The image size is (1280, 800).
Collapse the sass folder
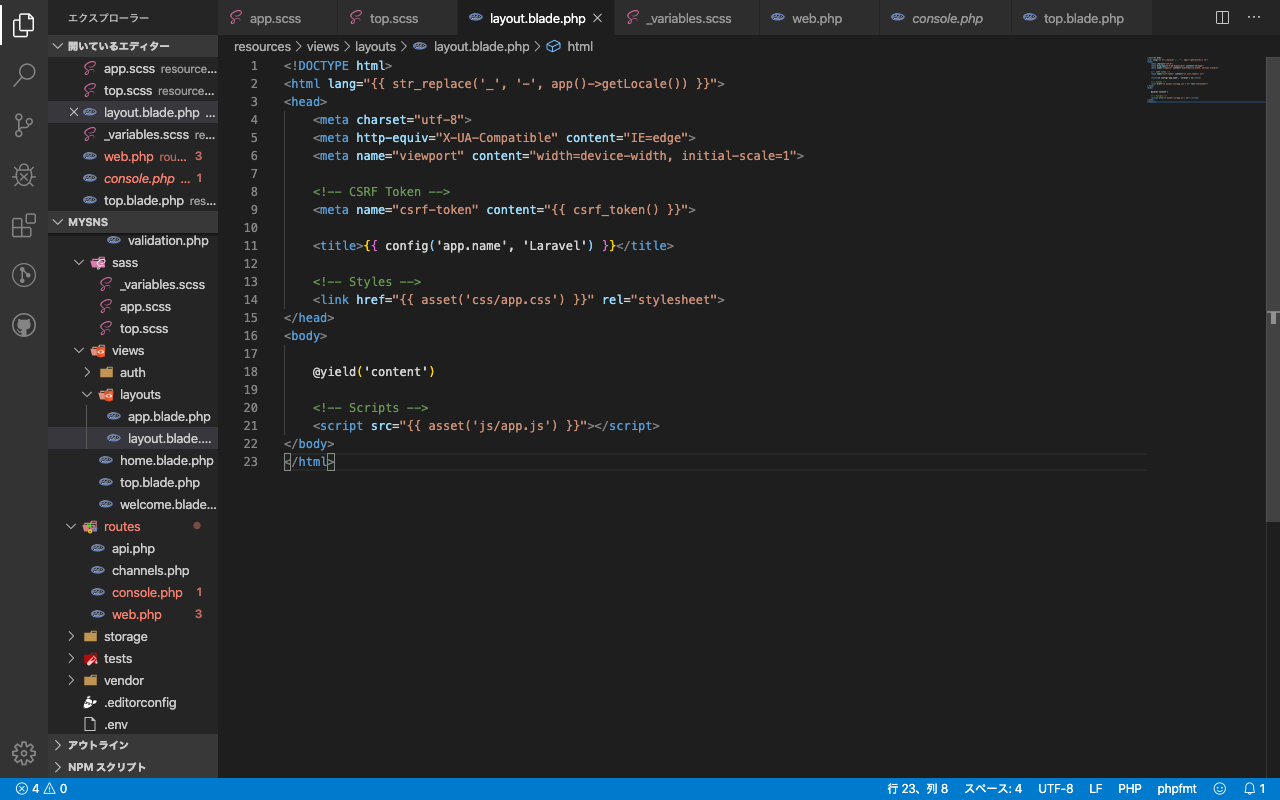(133, 263)
